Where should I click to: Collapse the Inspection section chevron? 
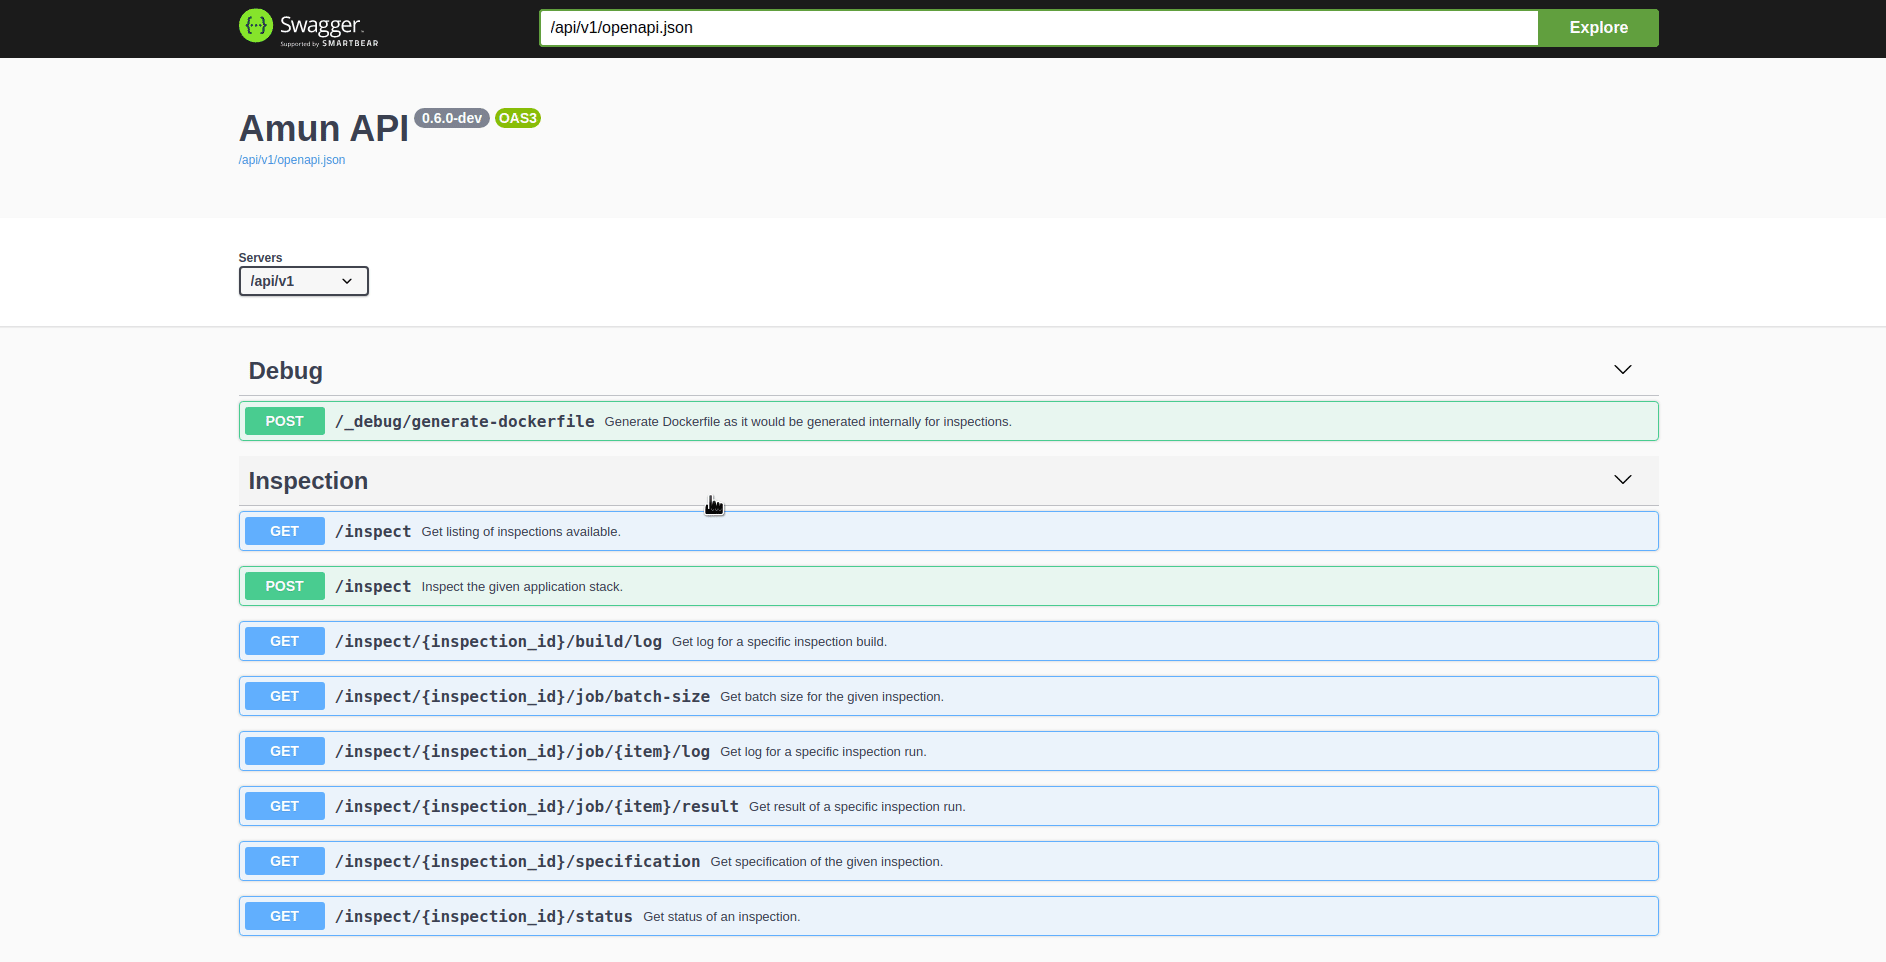(x=1622, y=480)
